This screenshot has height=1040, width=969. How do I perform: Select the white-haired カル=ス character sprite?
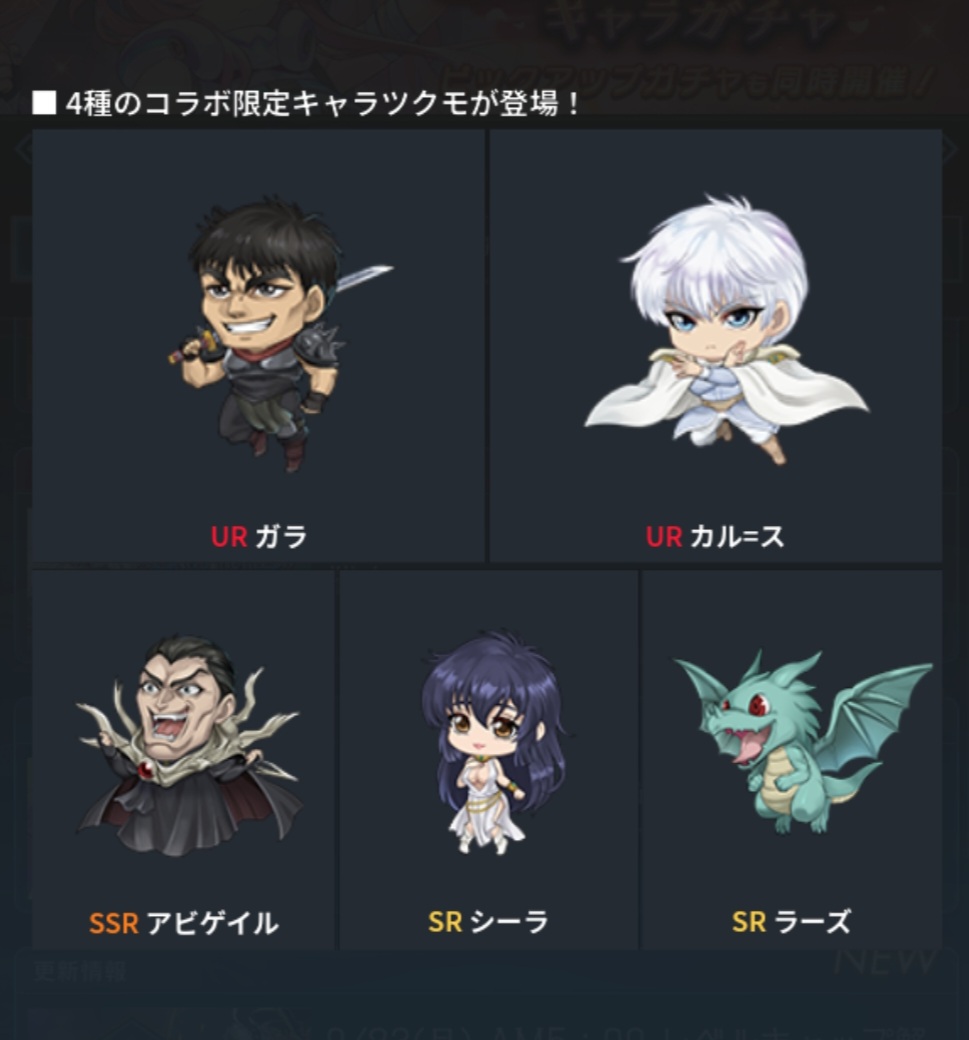(x=724, y=330)
